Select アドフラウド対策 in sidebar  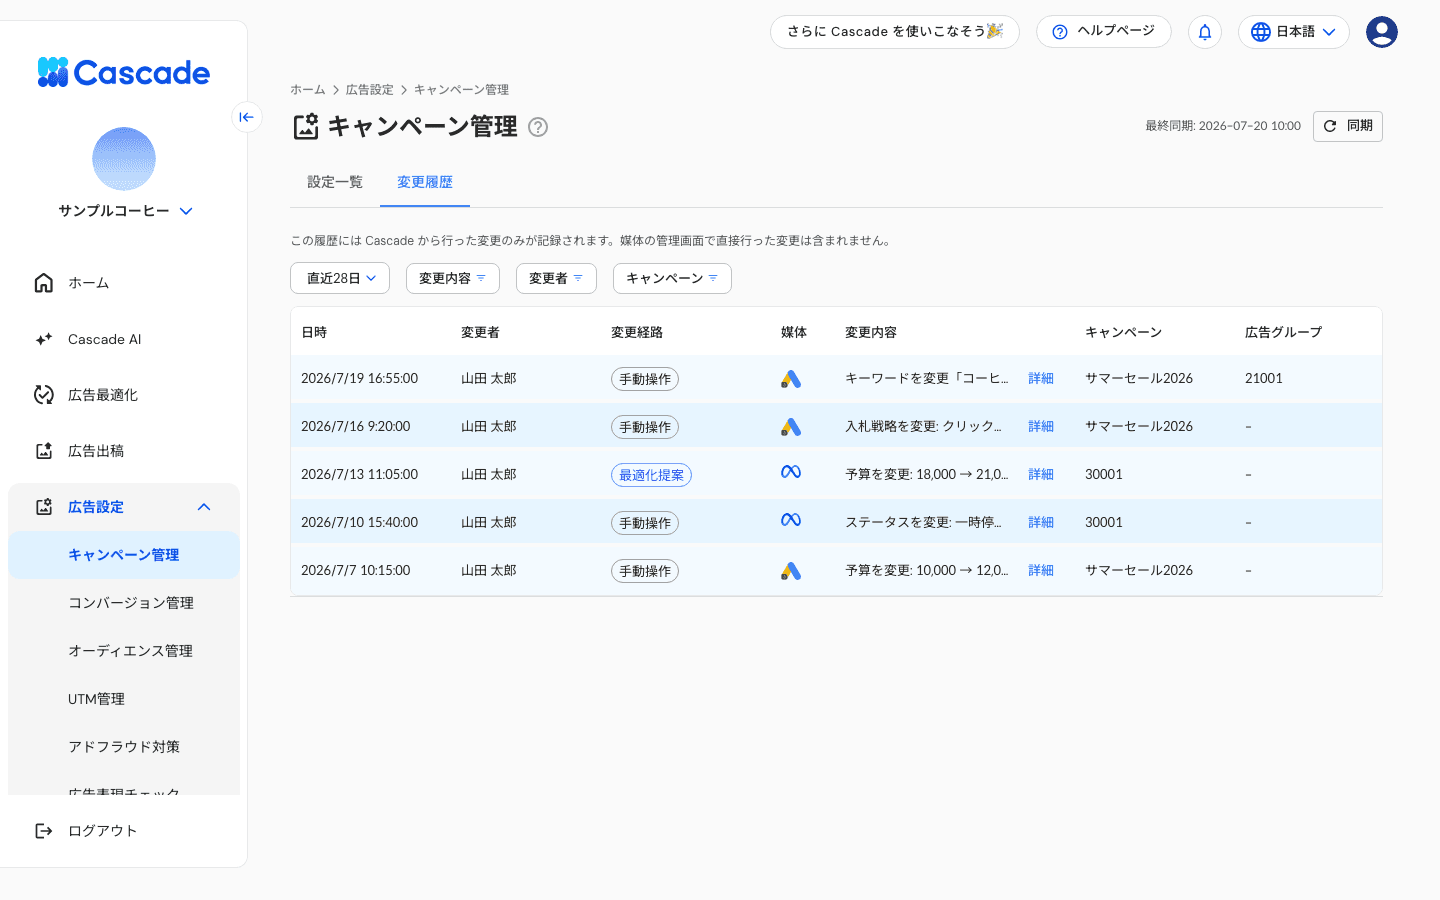pyautogui.click(x=124, y=747)
